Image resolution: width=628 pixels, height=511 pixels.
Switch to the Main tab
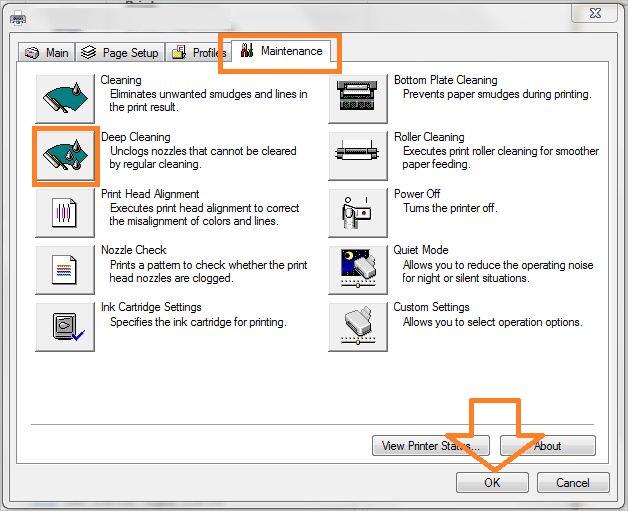[x=46, y=52]
